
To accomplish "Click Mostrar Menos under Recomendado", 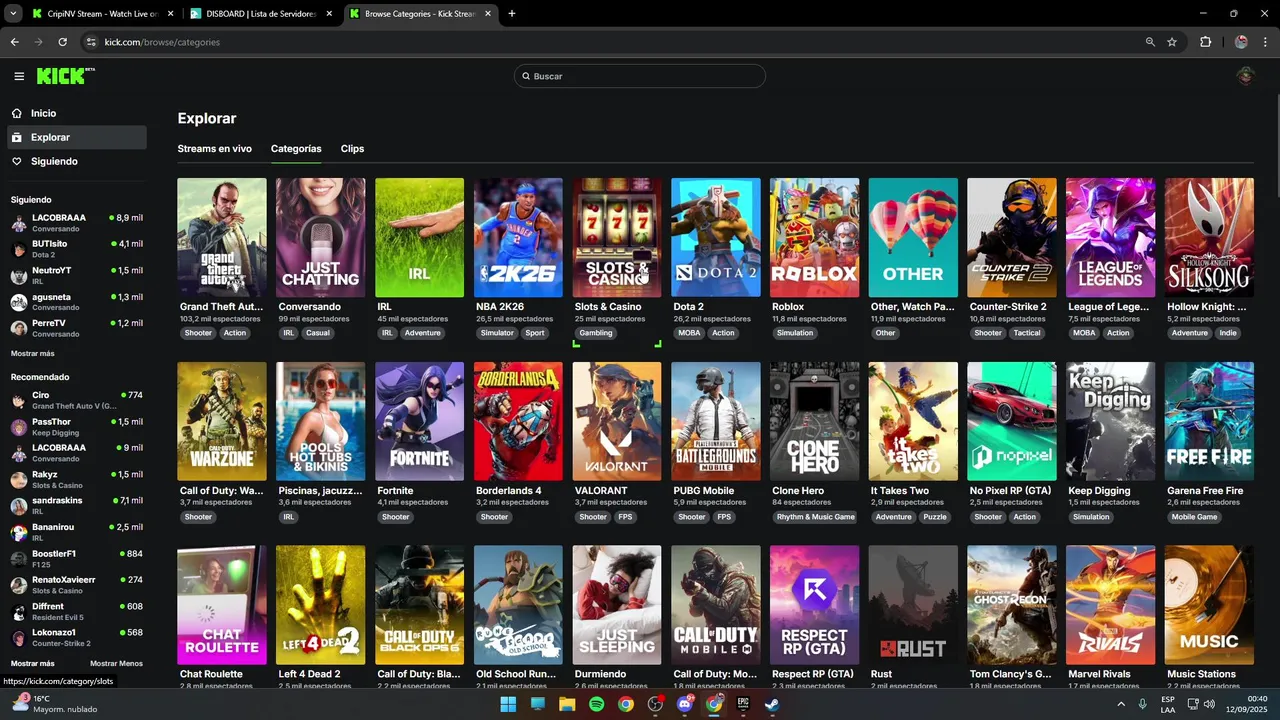I will (x=116, y=664).
